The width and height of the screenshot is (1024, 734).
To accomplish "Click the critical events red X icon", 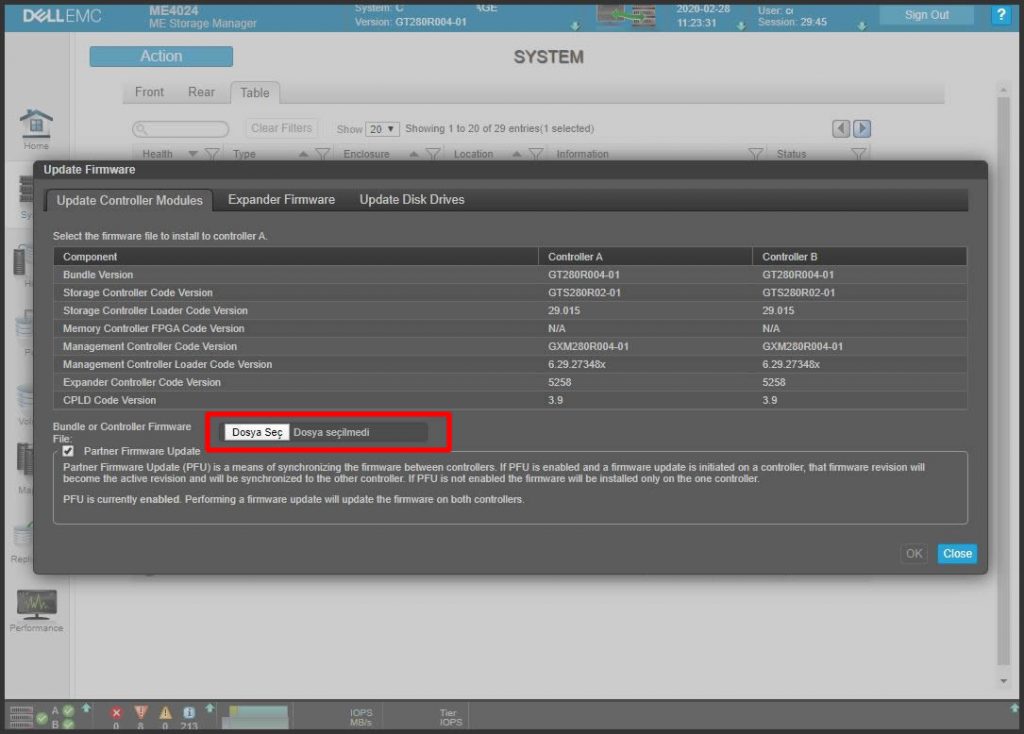I will (x=116, y=713).
